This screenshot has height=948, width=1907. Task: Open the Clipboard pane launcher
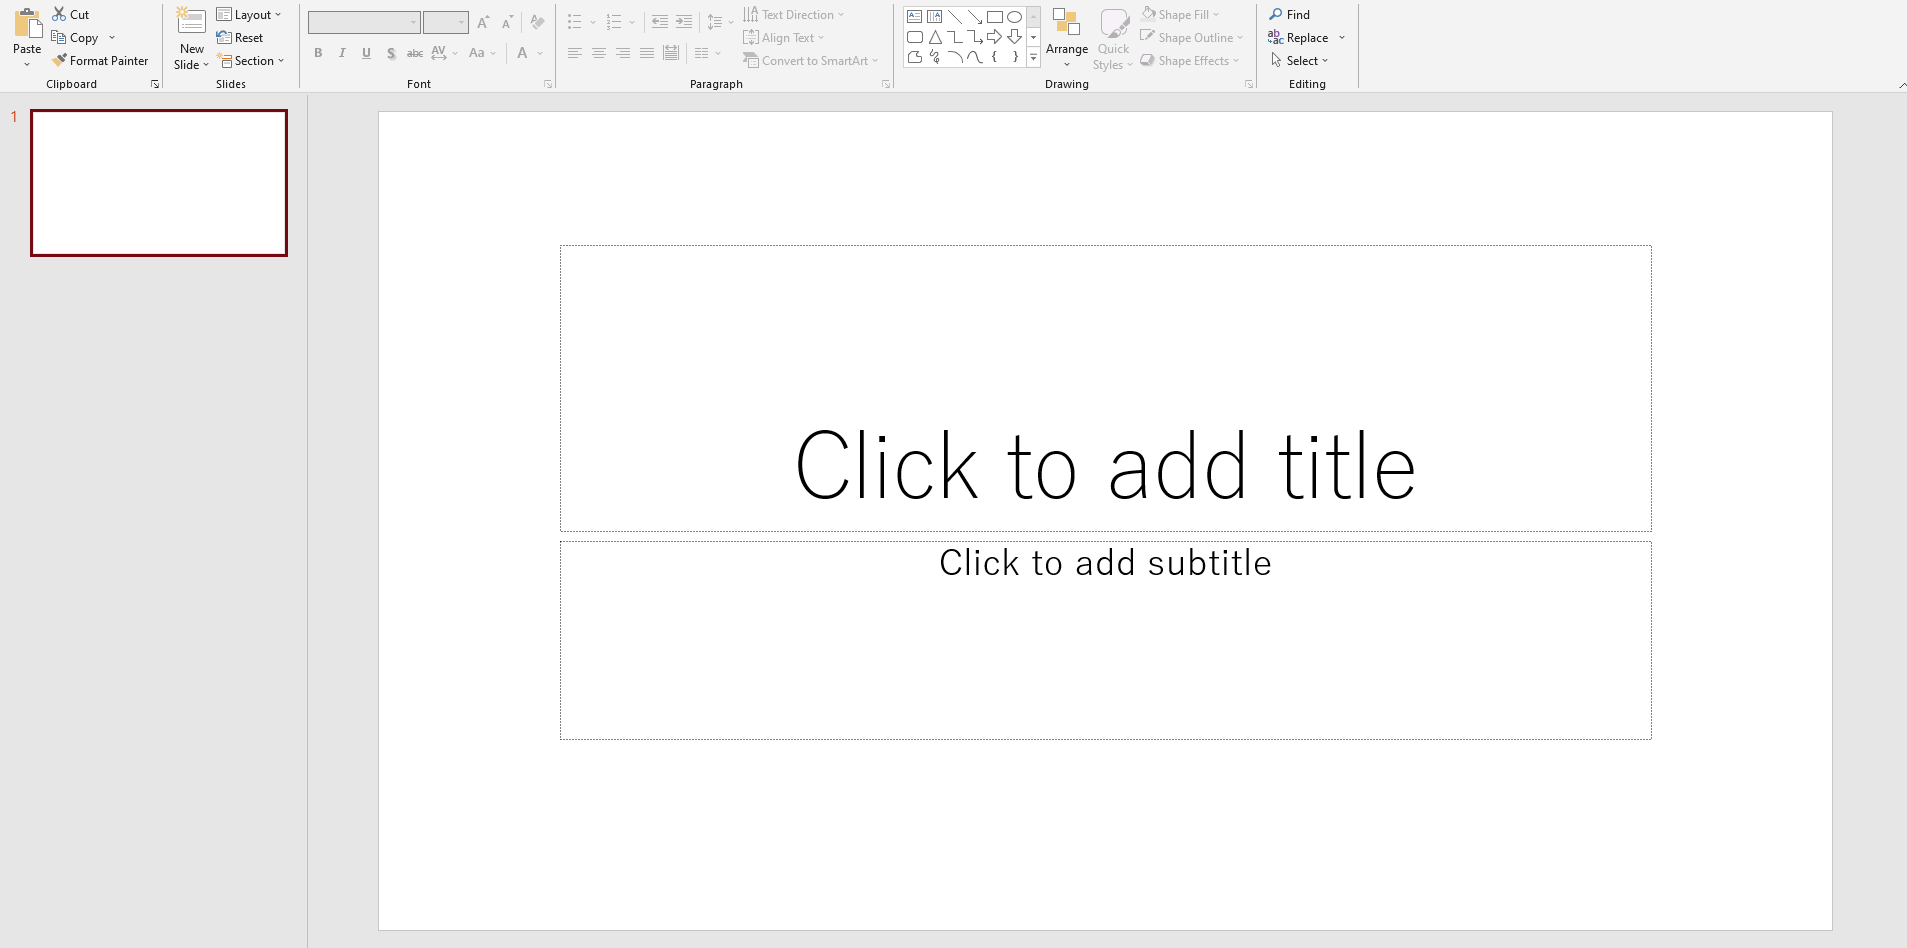pos(155,84)
